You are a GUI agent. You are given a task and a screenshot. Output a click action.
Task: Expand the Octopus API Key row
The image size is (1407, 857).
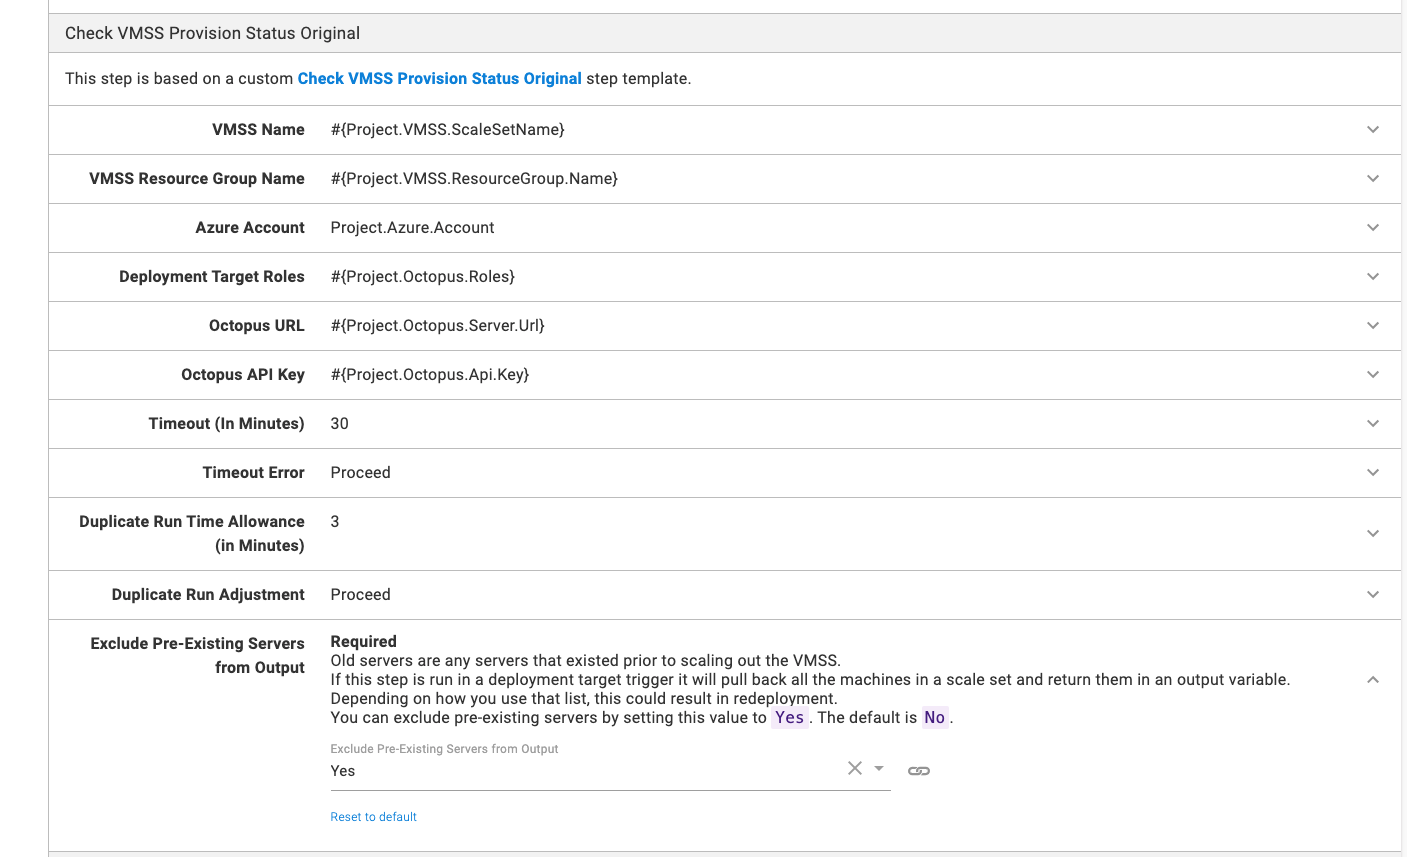click(x=1373, y=375)
